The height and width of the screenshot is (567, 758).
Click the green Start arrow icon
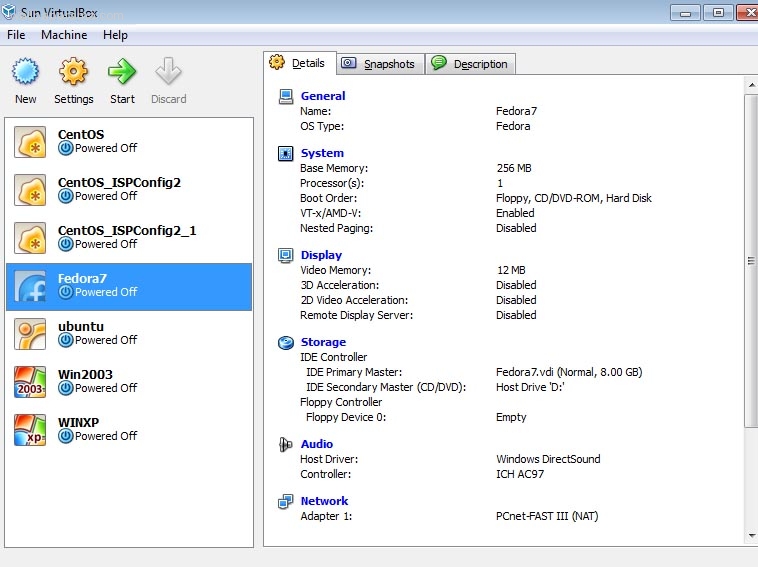click(x=122, y=72)
